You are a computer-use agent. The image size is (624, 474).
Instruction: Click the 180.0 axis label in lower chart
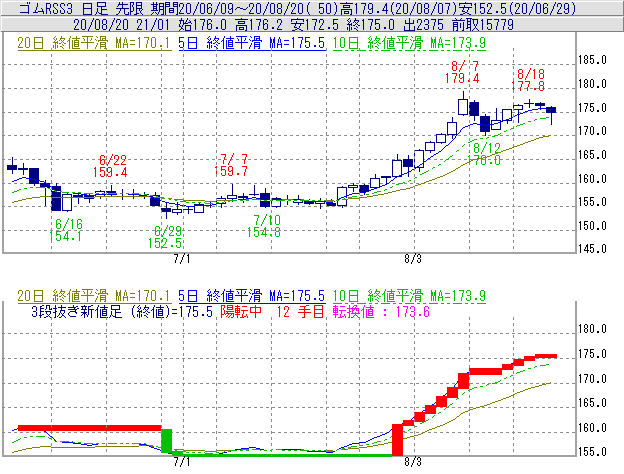(592, 329)
